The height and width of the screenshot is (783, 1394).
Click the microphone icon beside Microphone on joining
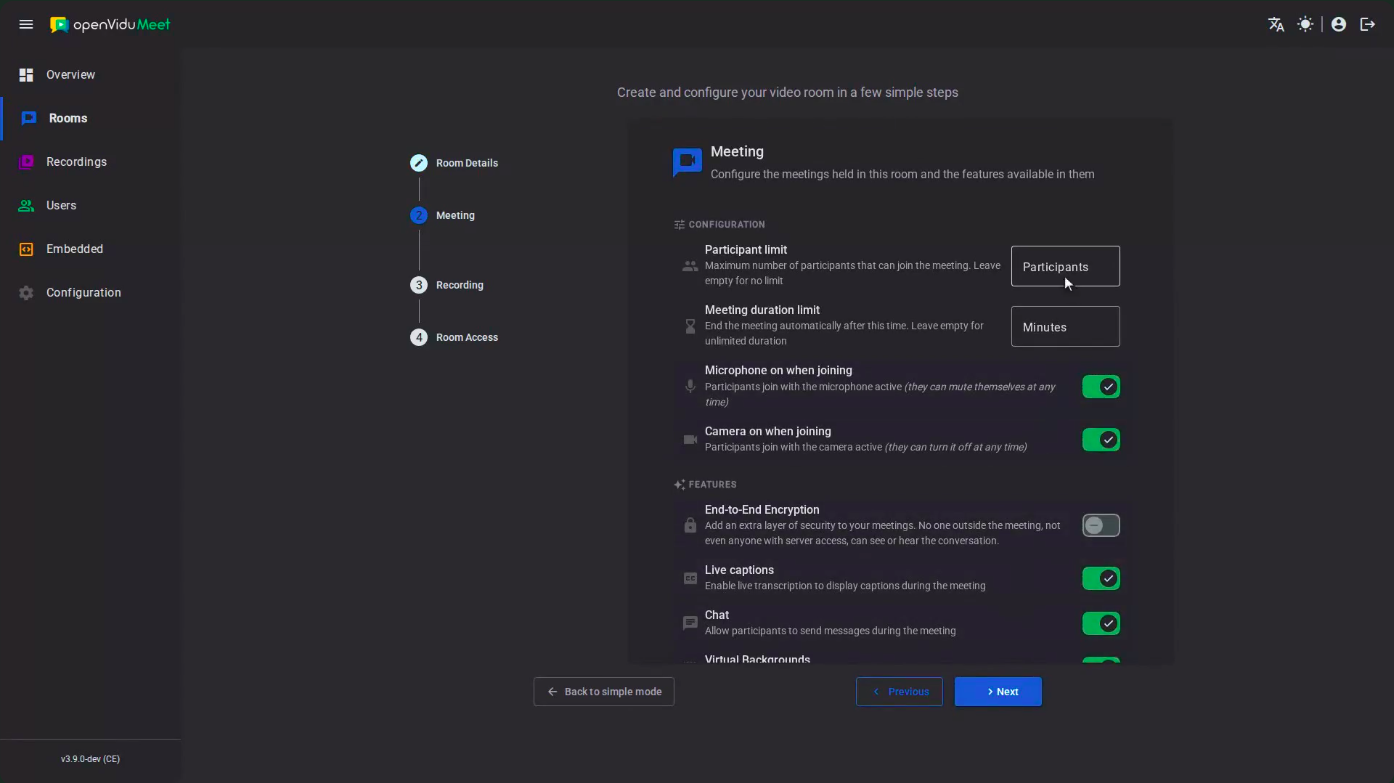[690, 387]
